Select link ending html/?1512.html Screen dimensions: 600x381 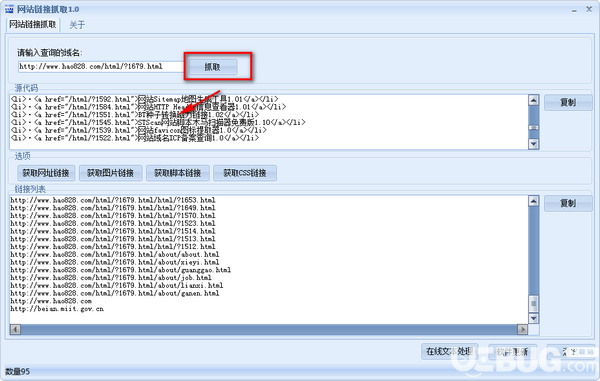tap(113, 247)
